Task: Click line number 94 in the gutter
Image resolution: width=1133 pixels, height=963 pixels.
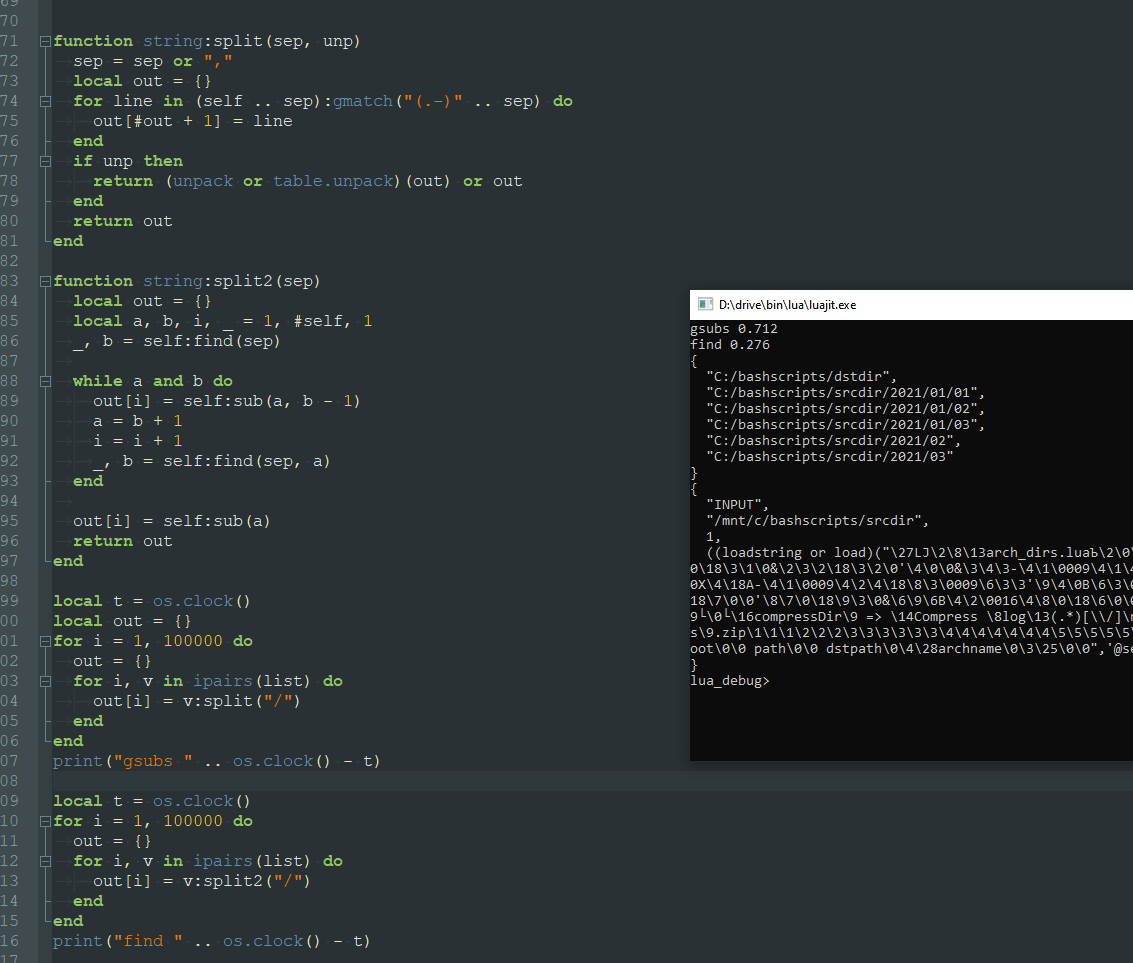Action: coord(9,501)
